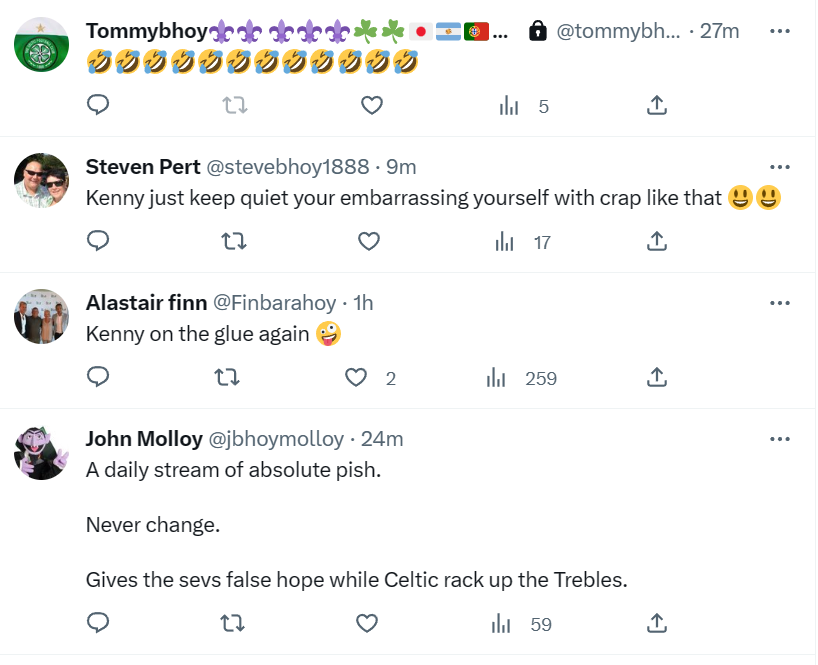Viewport: 818px width, 665px height.
Task: Retweet Alastair finn's reply
Action: [x=227, y=378]
